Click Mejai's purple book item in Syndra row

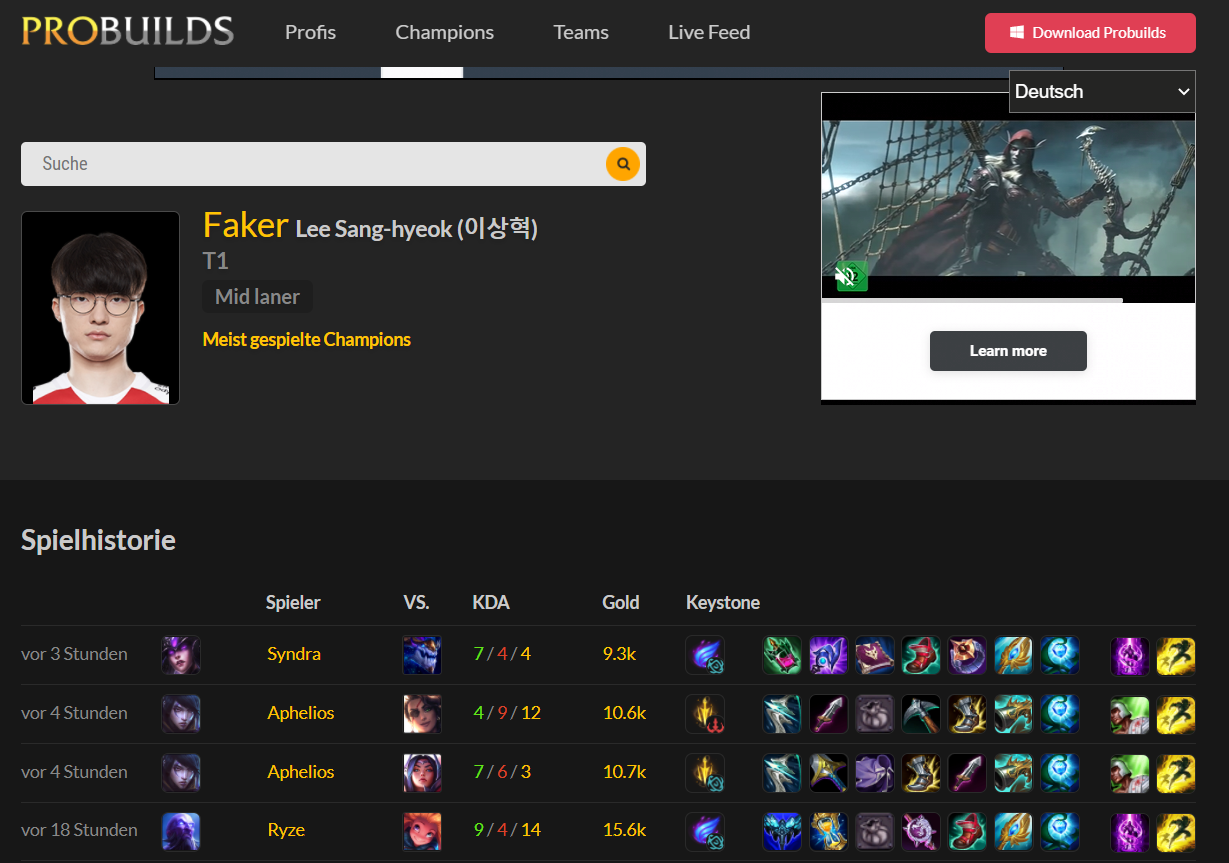875,655
